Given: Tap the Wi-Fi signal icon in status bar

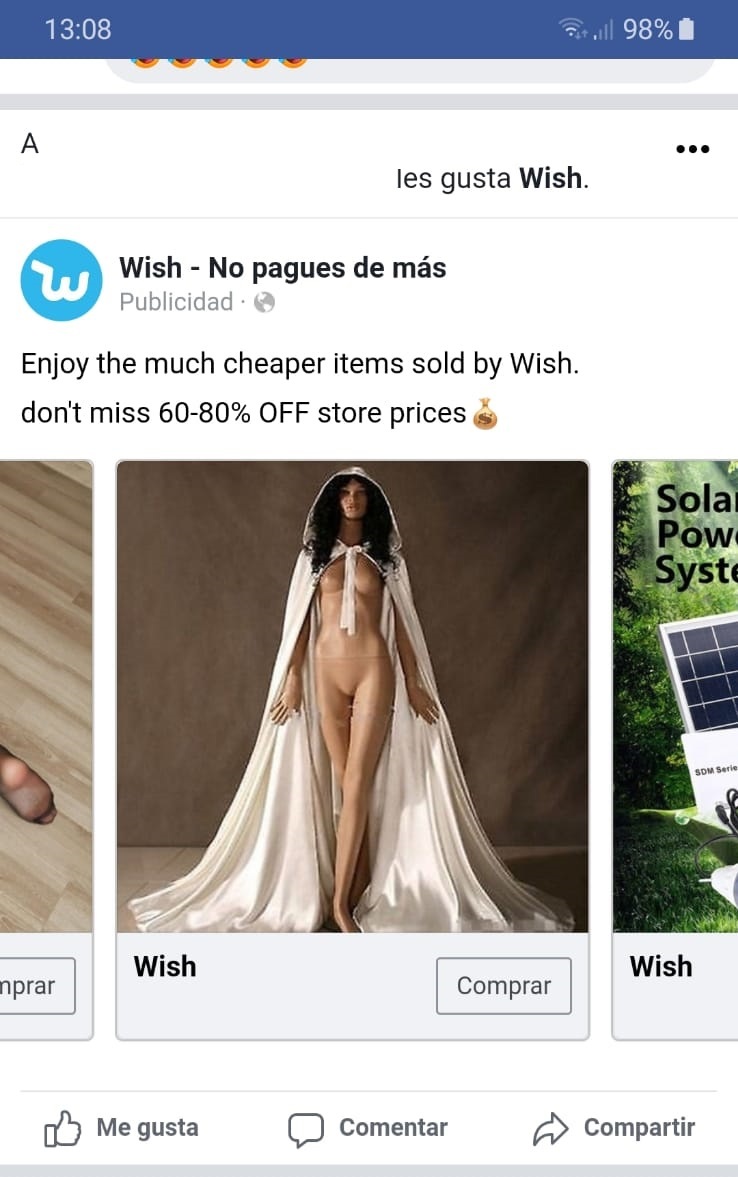Looking at the screenshot, I should tap(572, 29).
